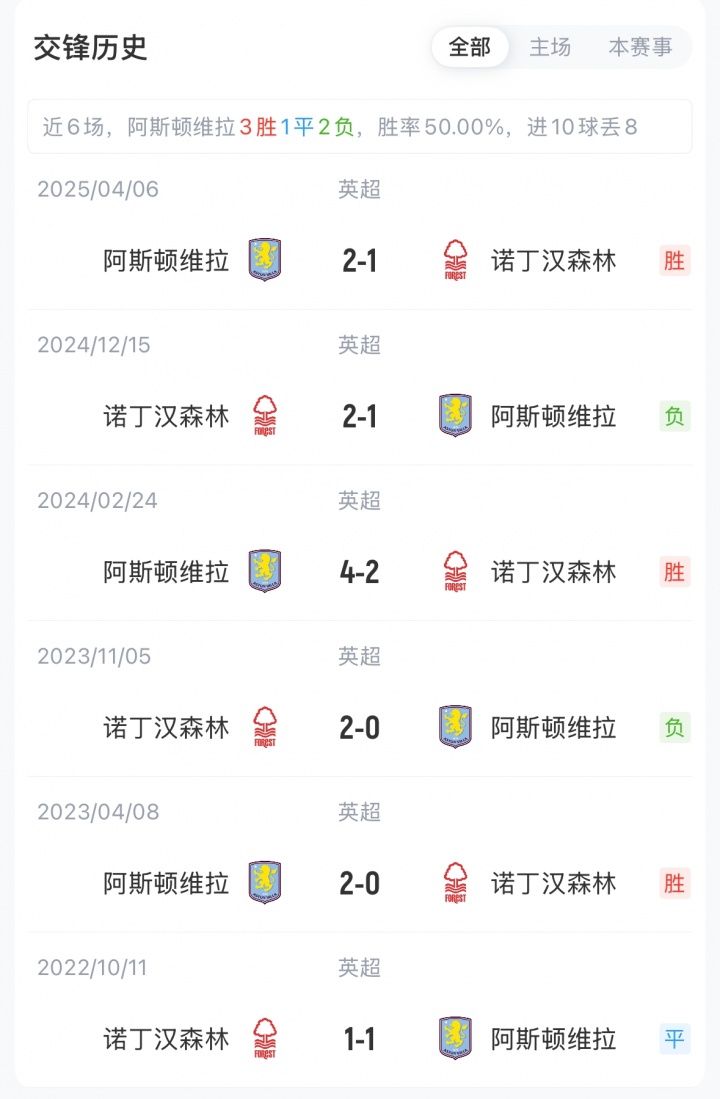Click Aston Villa crest in 2025/04/06 match

coord(265,260)
